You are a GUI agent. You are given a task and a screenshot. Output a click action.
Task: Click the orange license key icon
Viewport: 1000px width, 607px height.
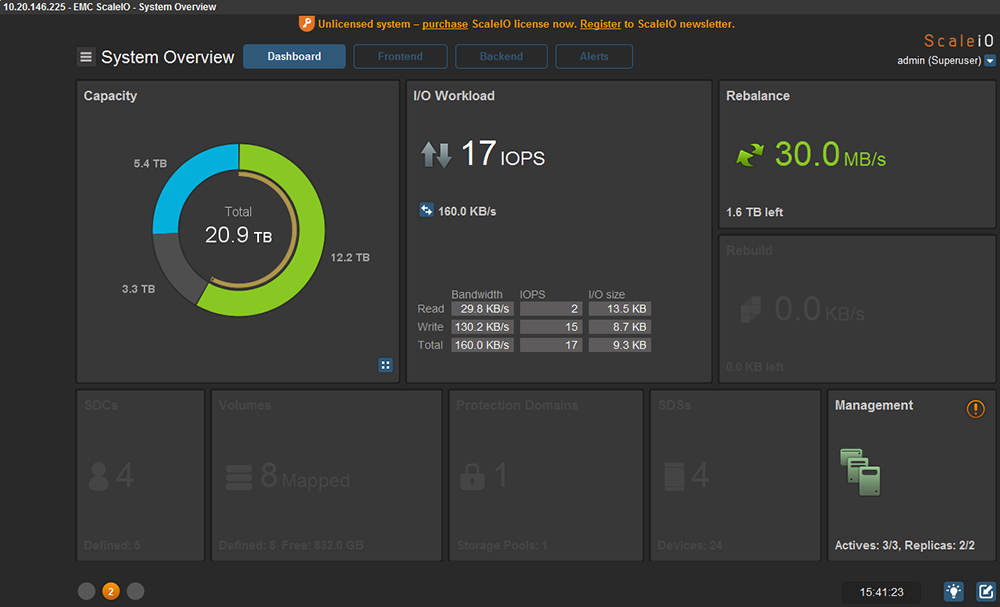point(306,24)
